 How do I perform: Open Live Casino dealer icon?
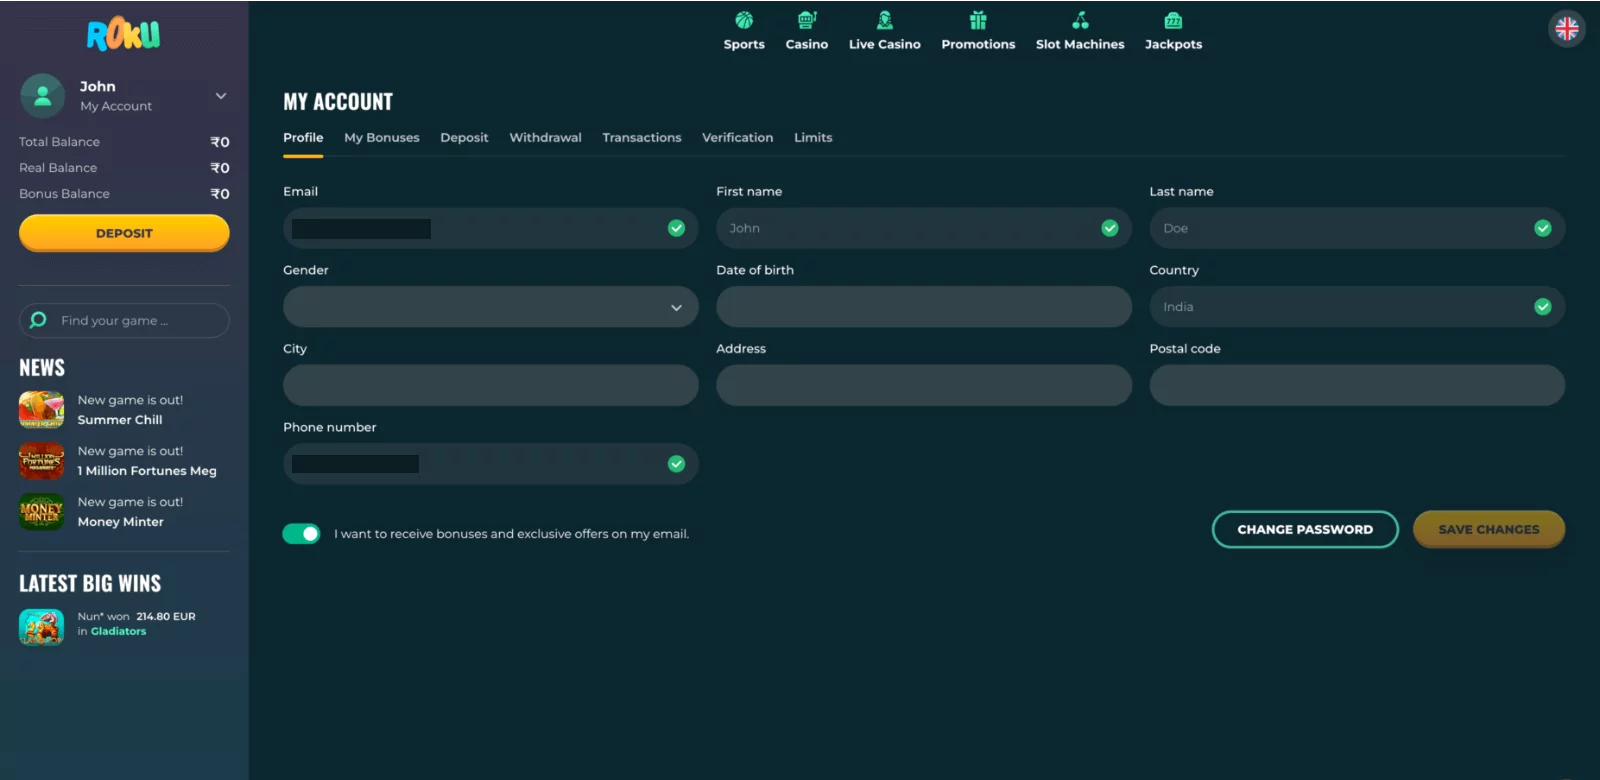tap(885, 20)
